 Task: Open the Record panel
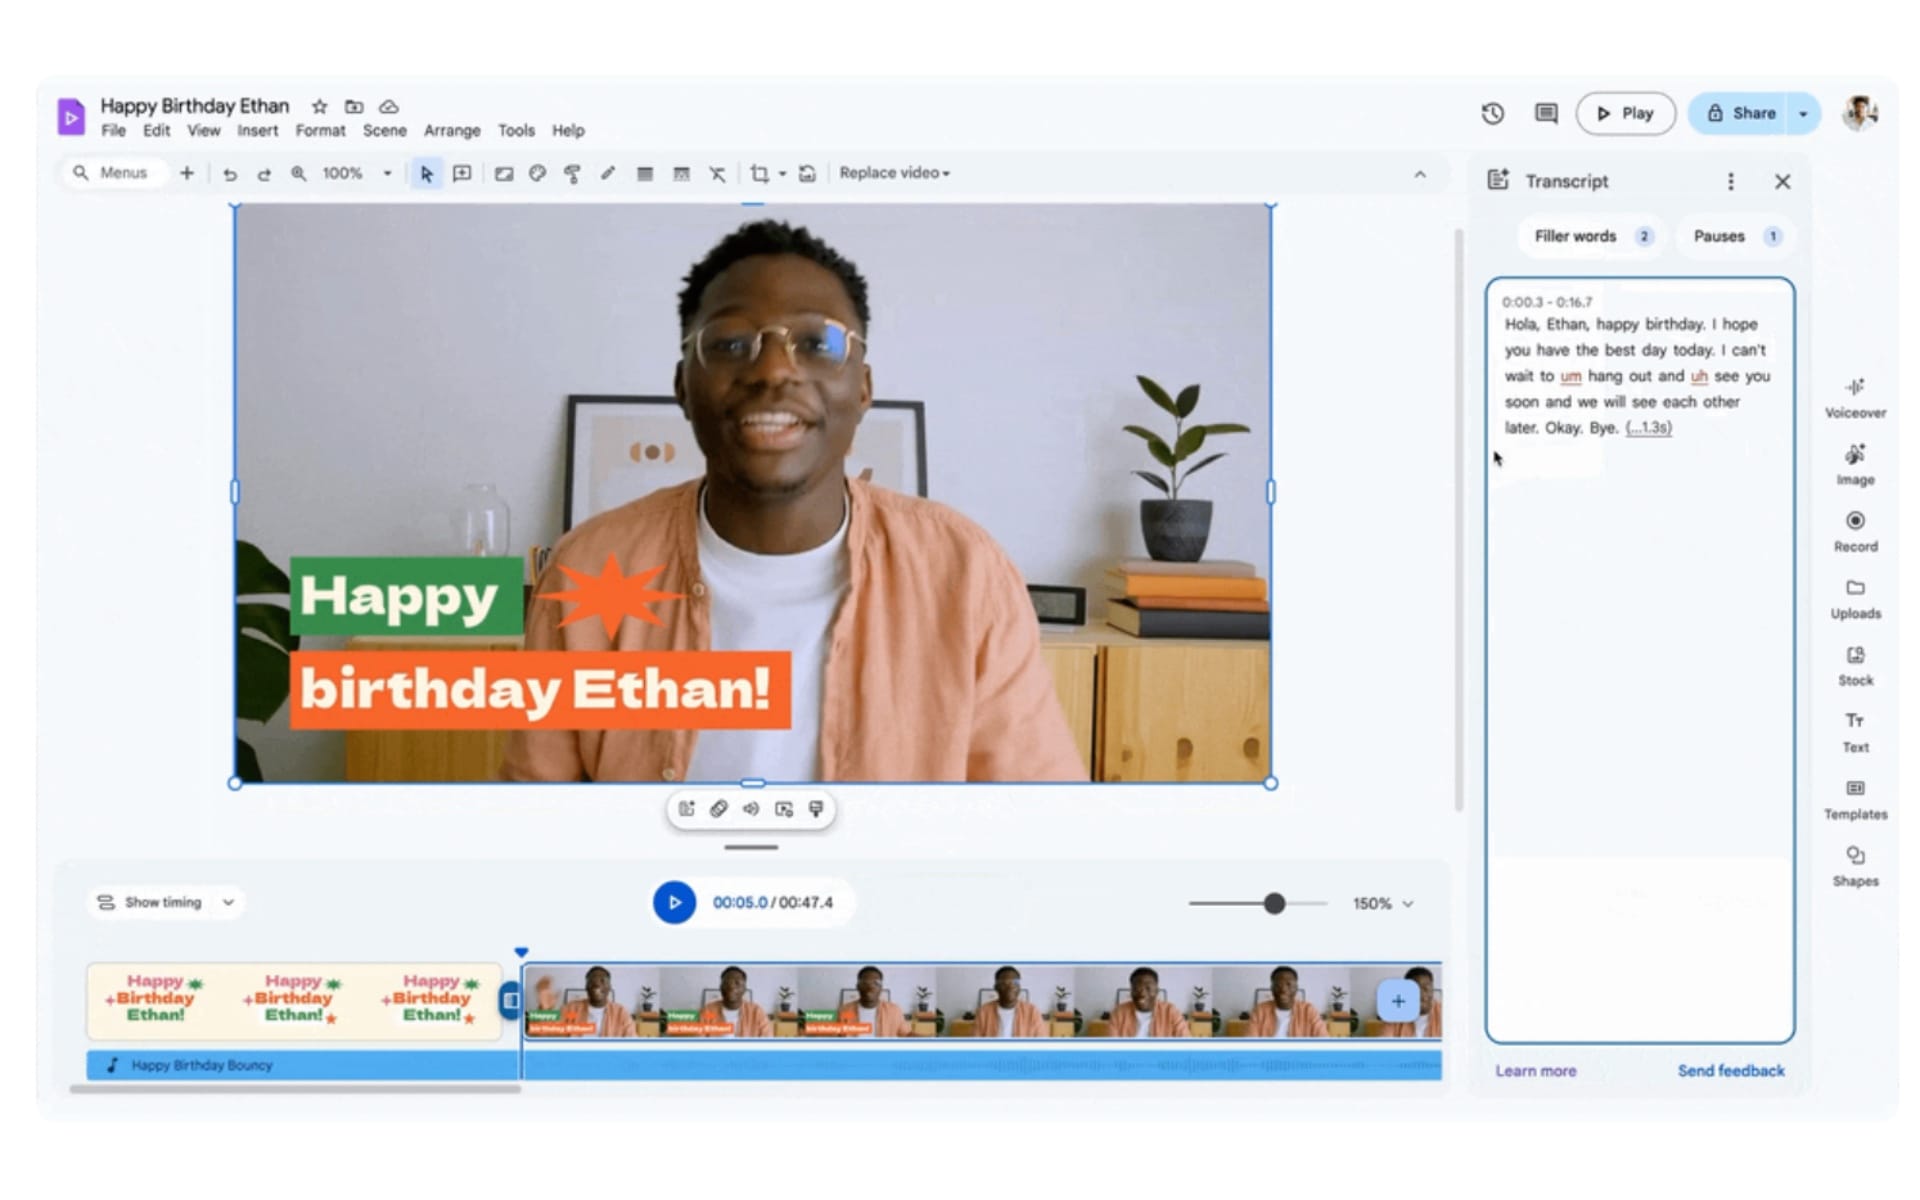point(1855,530)
